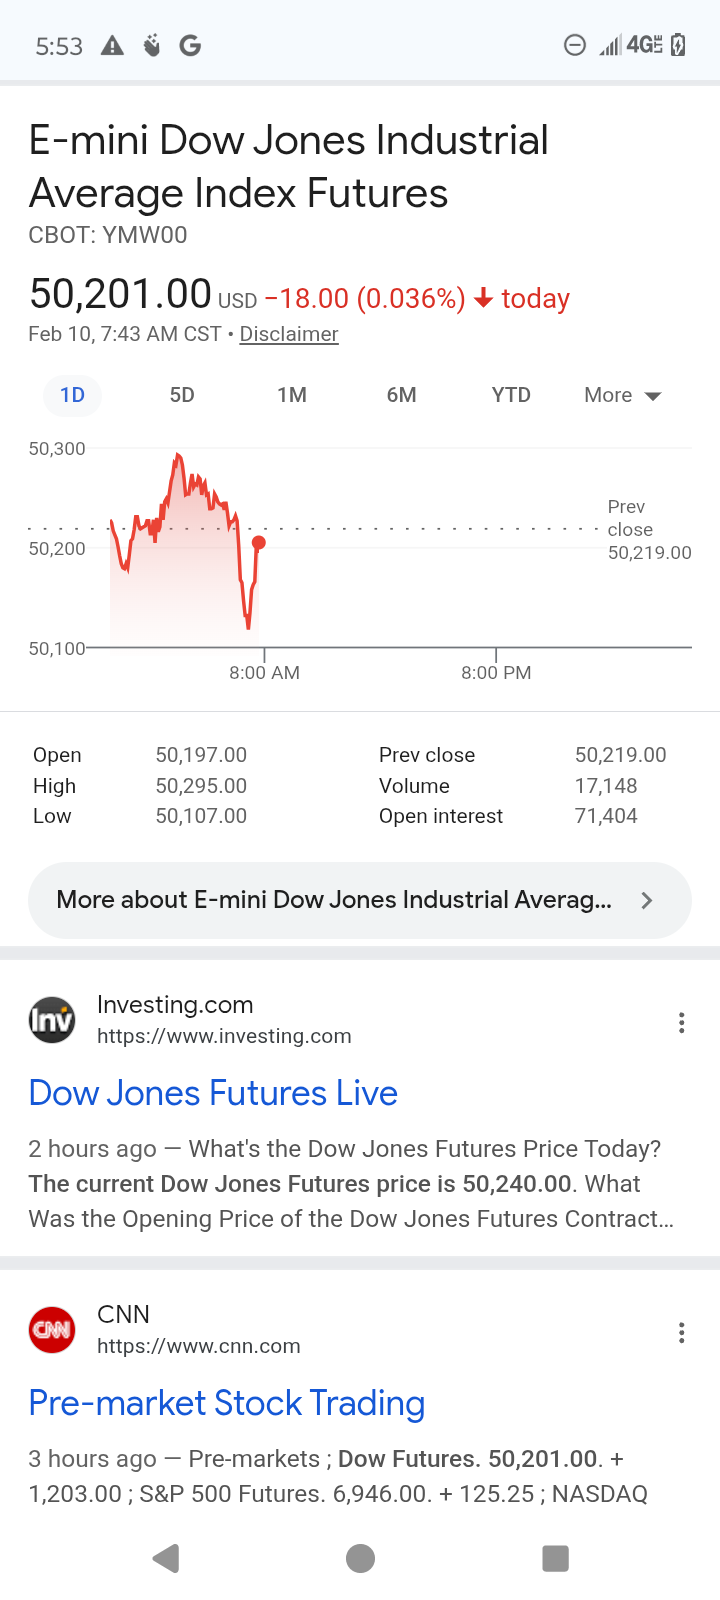720x1600 pixels.
Task: Tap the Investing.com favicon icon
Action: tap(52, 1020)
